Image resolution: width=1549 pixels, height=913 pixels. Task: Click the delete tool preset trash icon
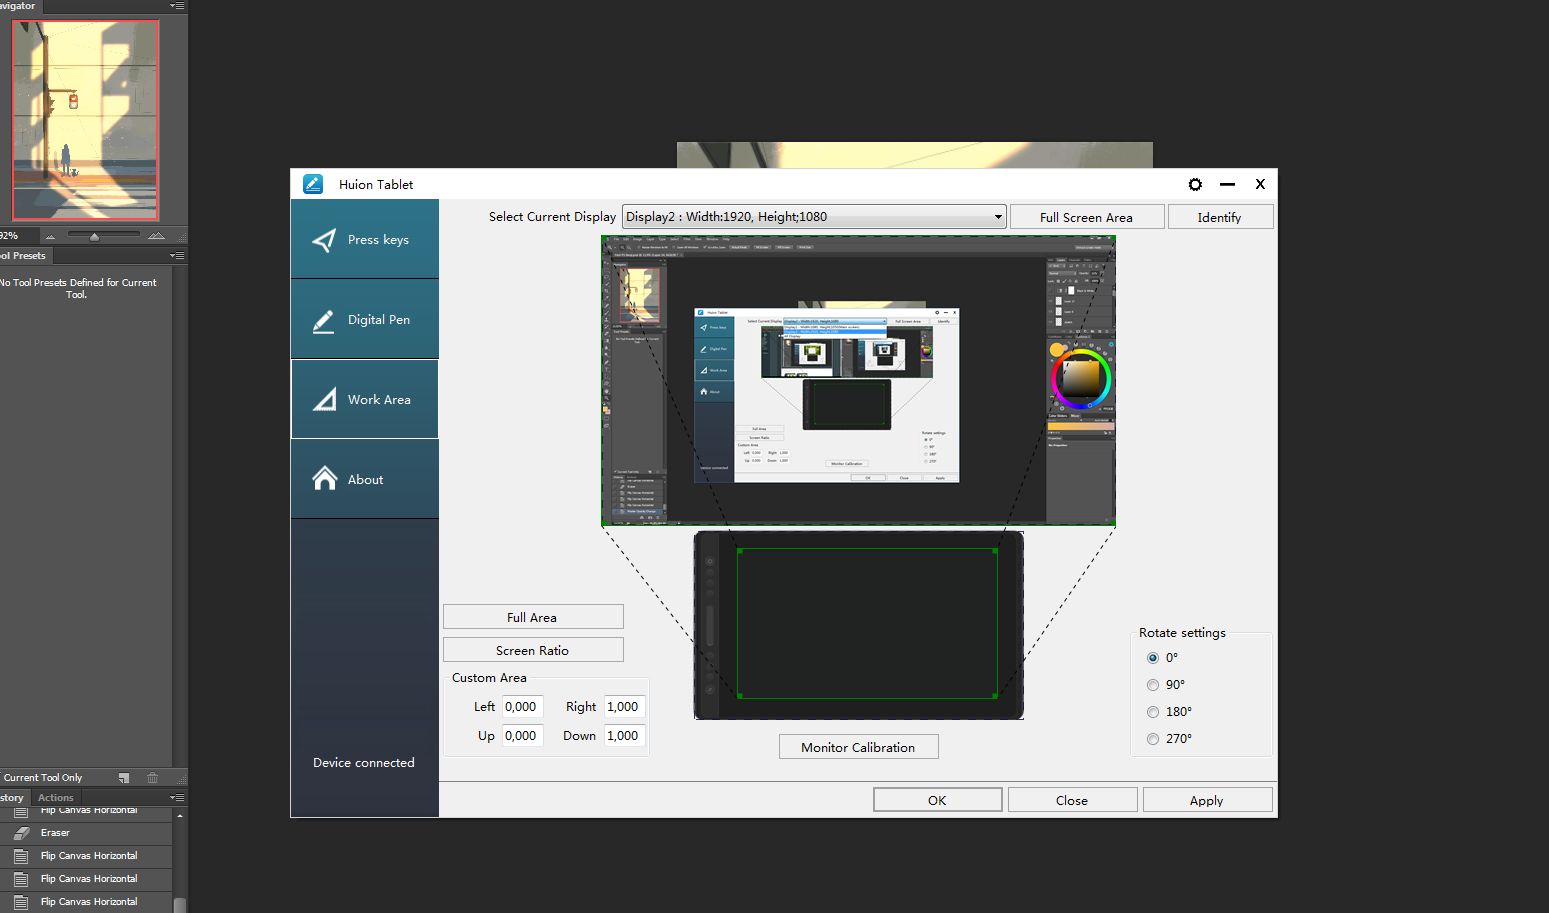[152, 778]
